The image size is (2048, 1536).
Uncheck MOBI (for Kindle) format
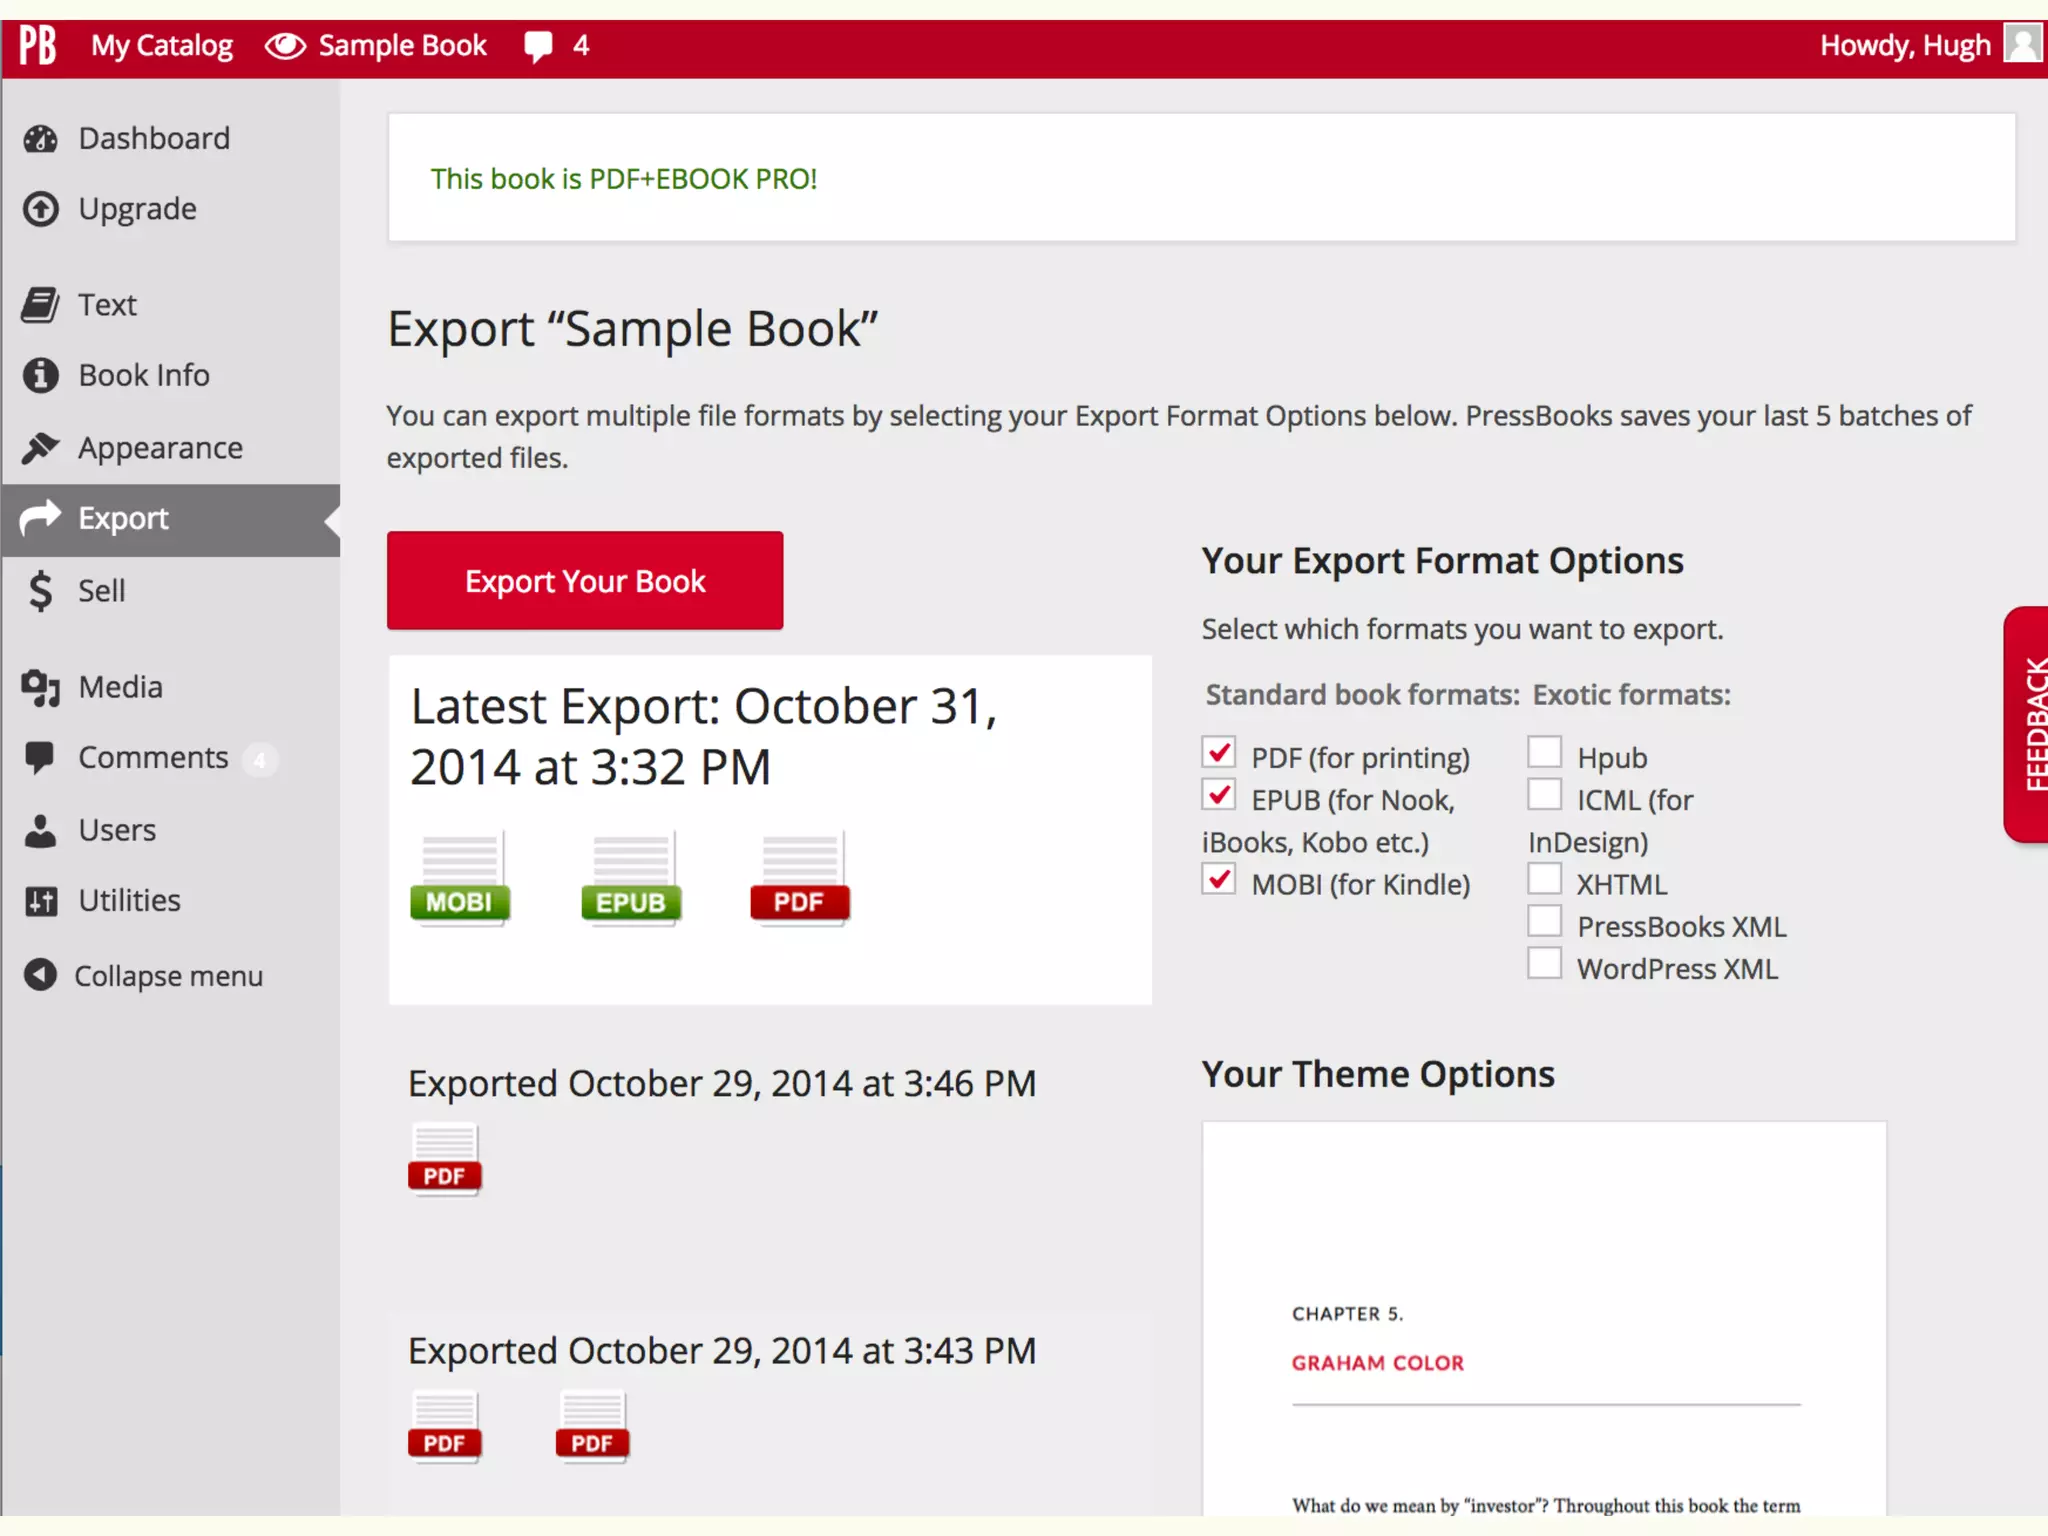1218,880
